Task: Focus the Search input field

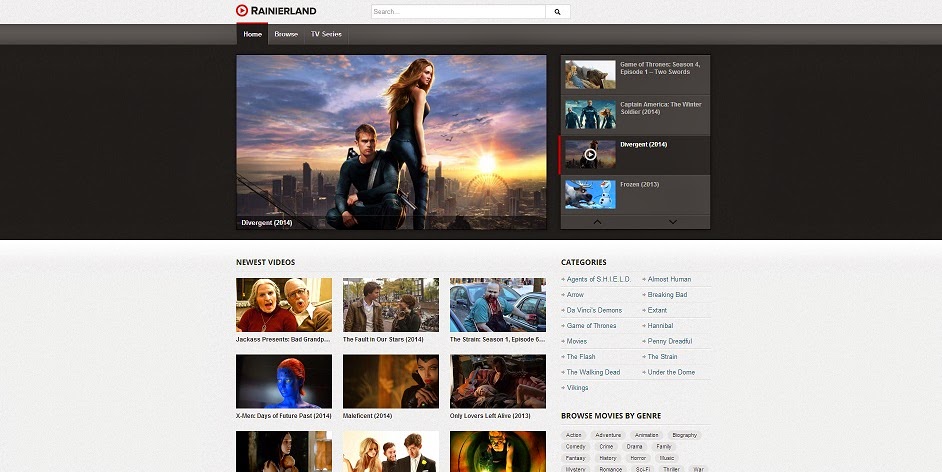Action: (x=458, y=11)
